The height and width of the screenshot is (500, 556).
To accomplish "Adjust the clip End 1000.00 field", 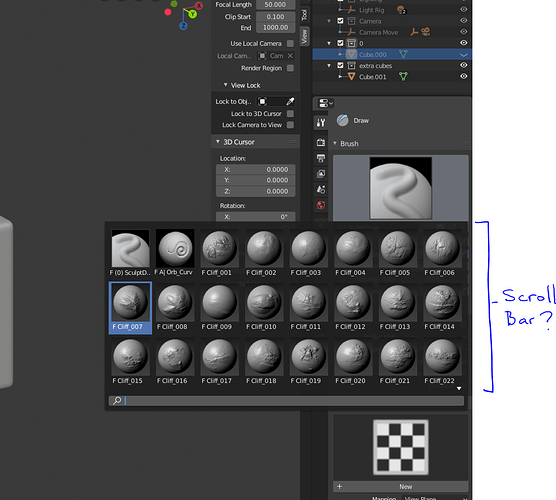I will [x=276, y=27].
